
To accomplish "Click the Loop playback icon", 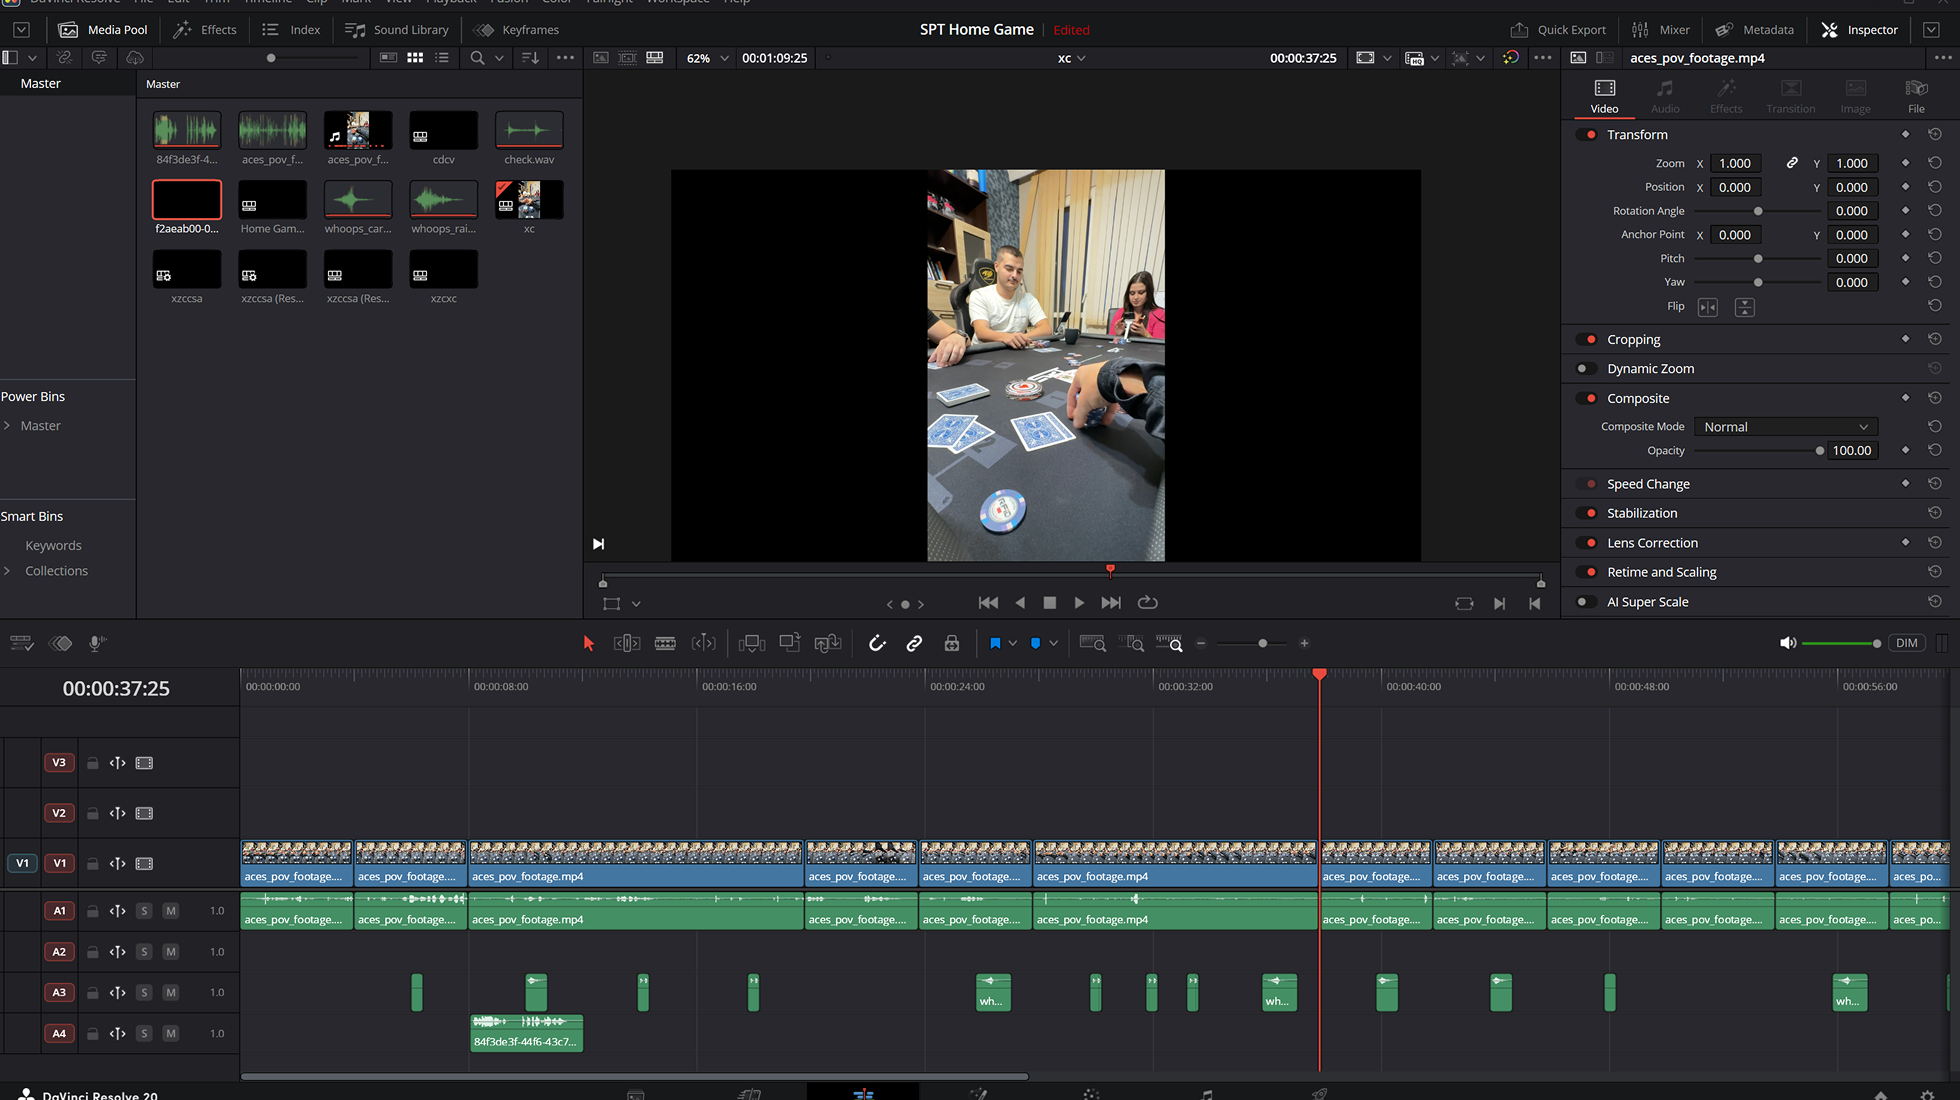I will click(x=1148, y=602).
